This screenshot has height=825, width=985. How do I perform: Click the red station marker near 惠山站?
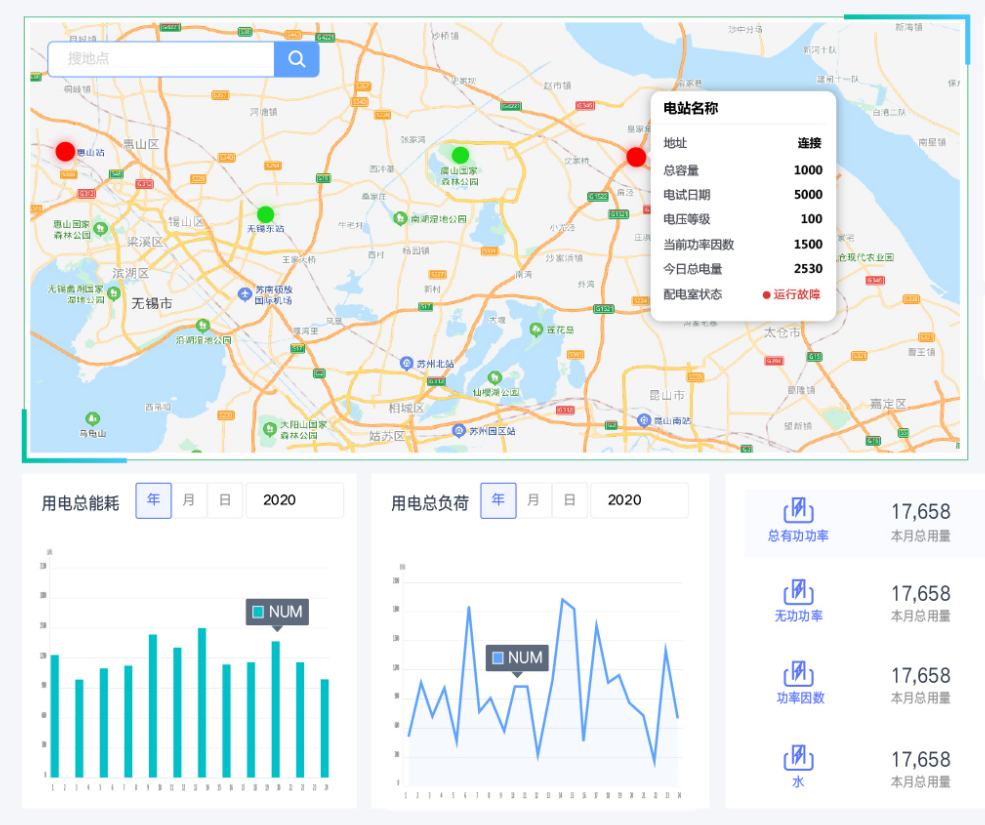click(x=65, y=151)
